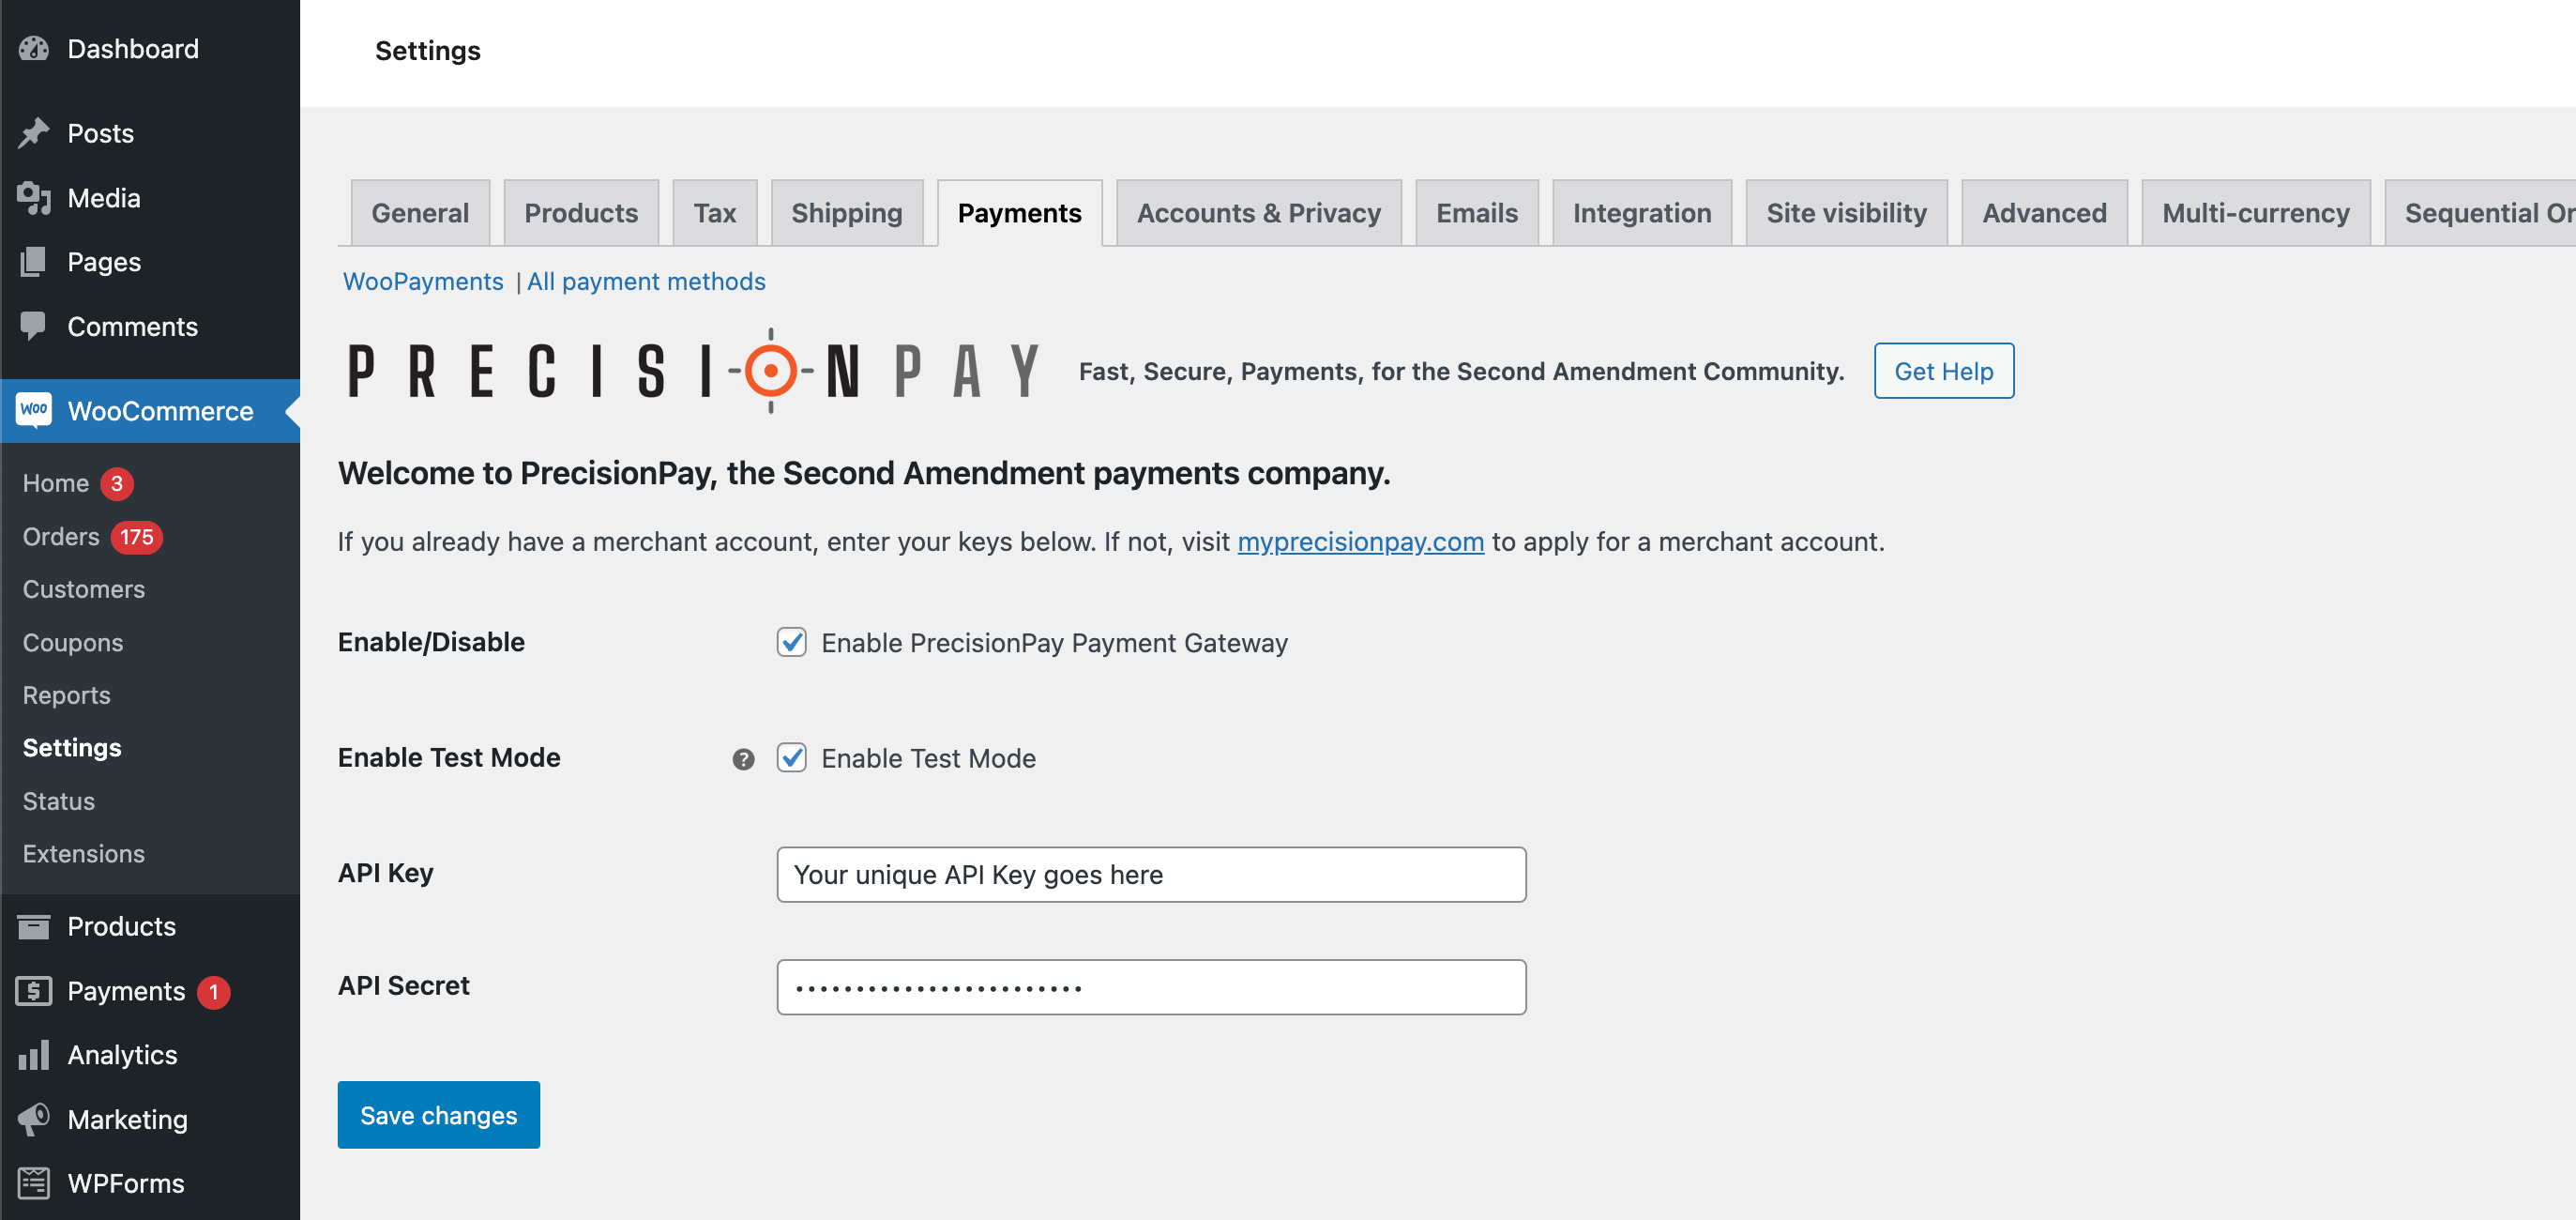
Task: Open the Accounts & Privacy tab
Action: pos(1258,212)
